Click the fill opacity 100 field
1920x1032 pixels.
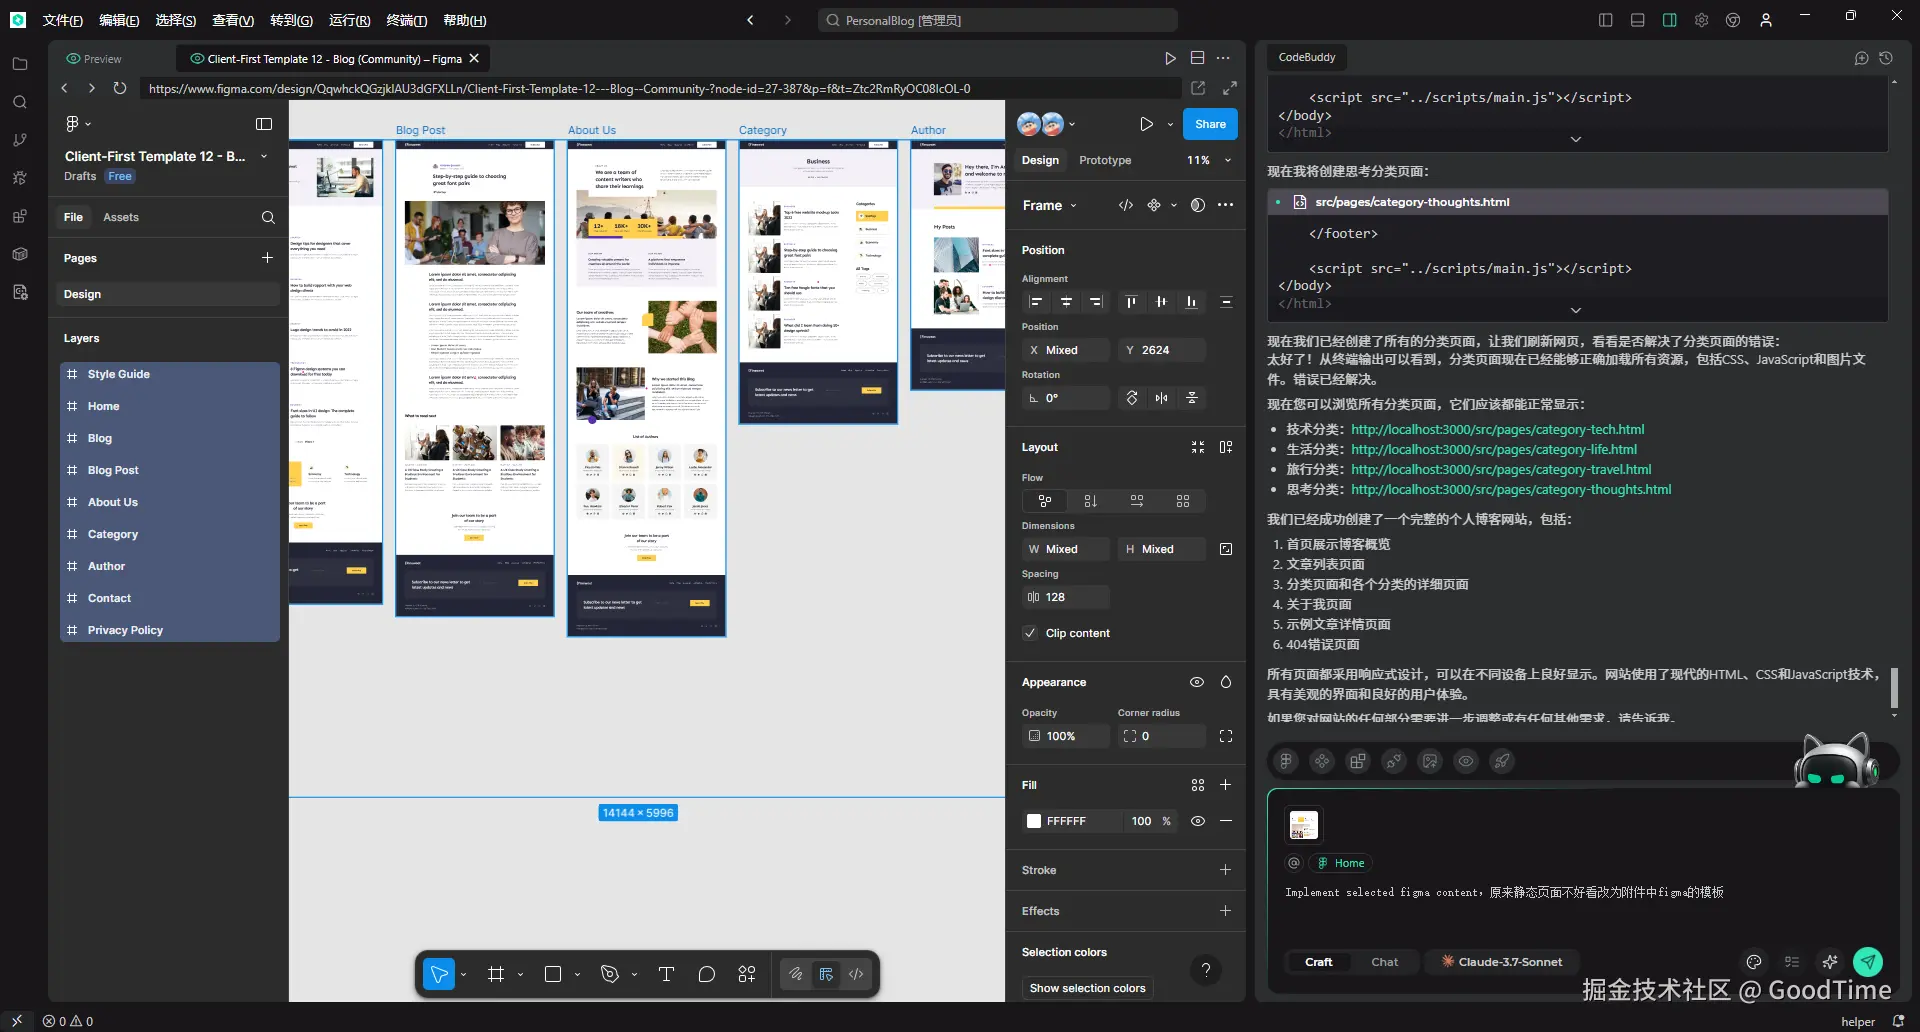[1141, 821]
